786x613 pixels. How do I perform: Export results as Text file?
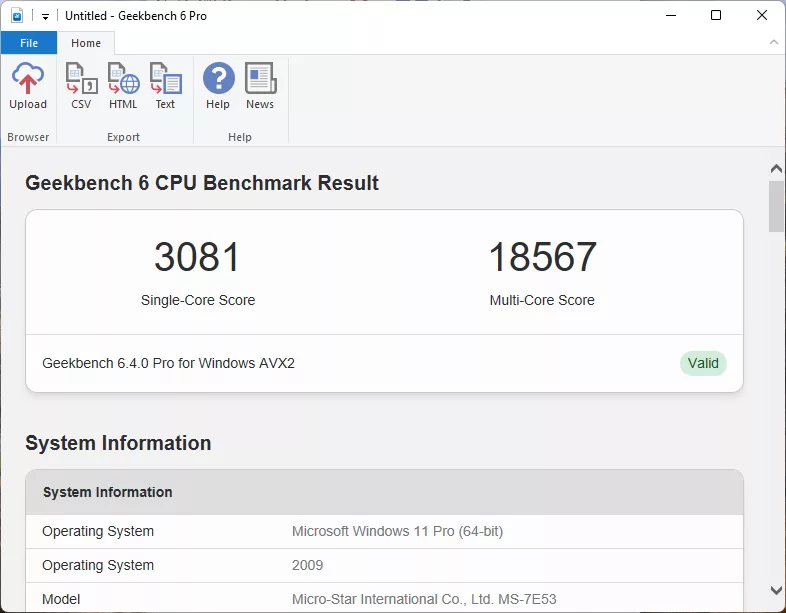[165, 86]
